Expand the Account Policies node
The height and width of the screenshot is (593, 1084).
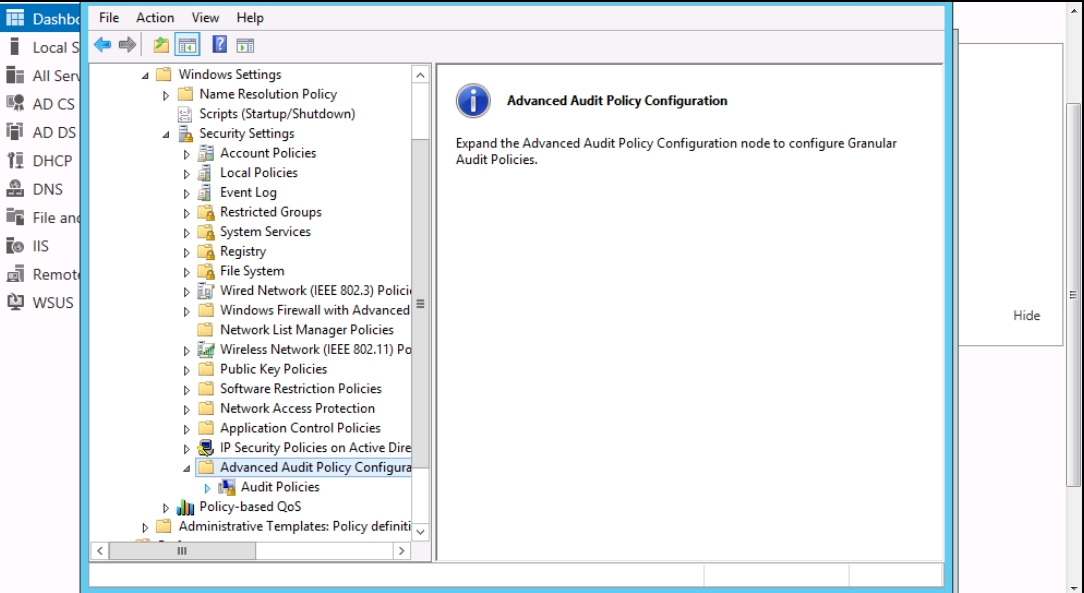point(187,154)
